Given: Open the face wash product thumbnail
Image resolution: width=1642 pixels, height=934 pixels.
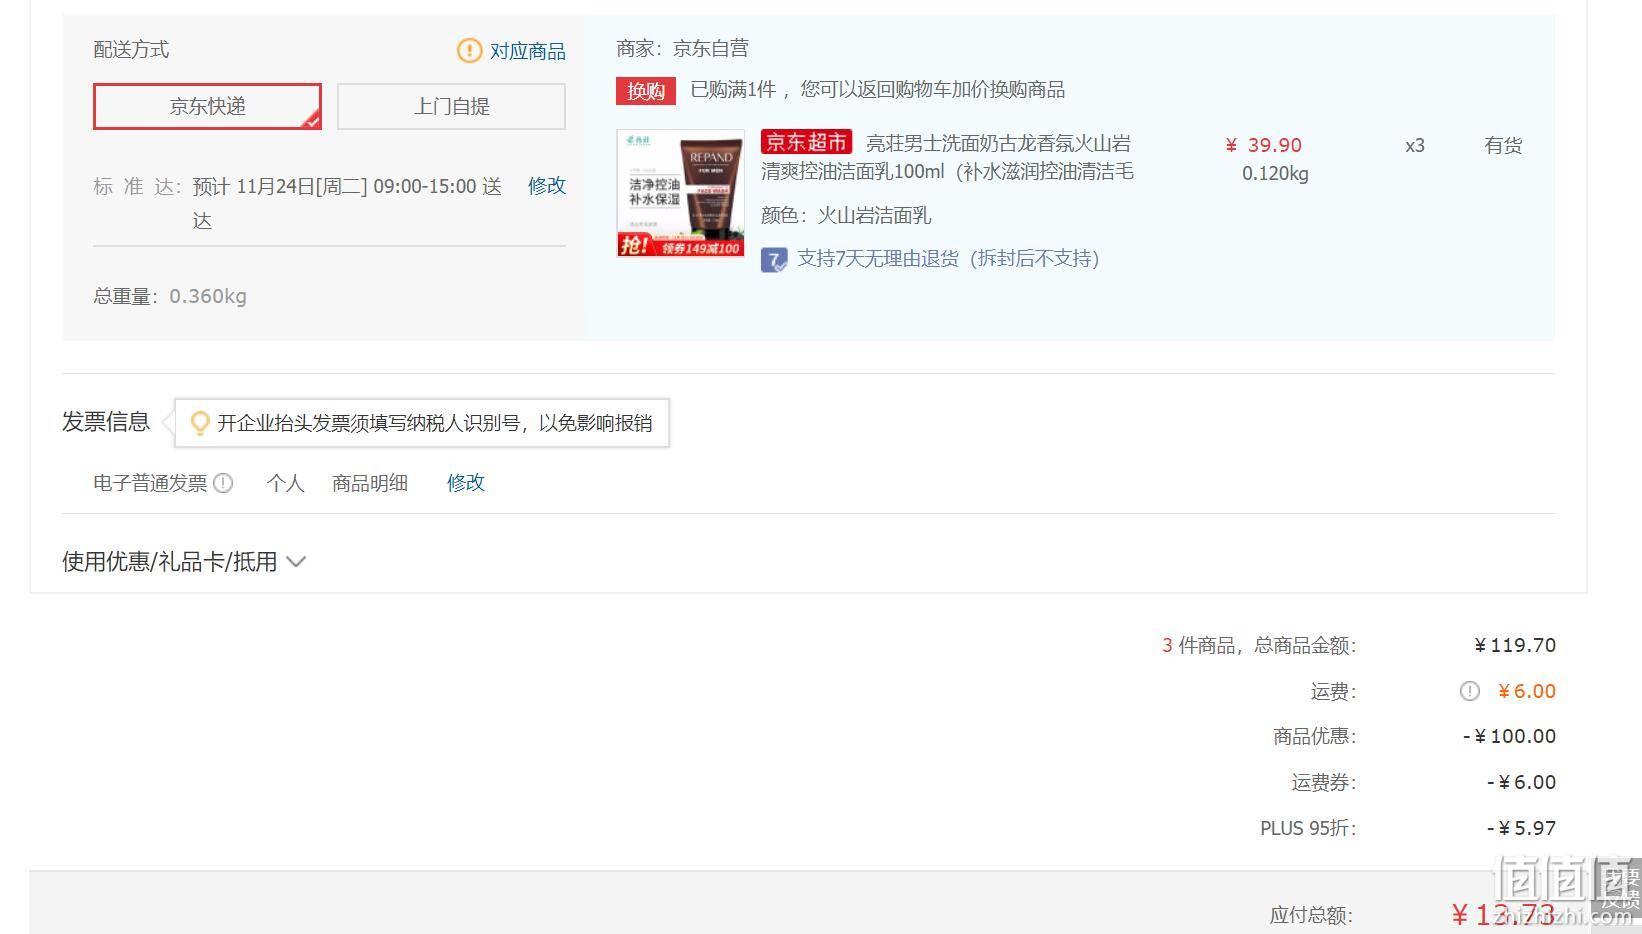Looking at the screenshot, I should pos(680,193).
